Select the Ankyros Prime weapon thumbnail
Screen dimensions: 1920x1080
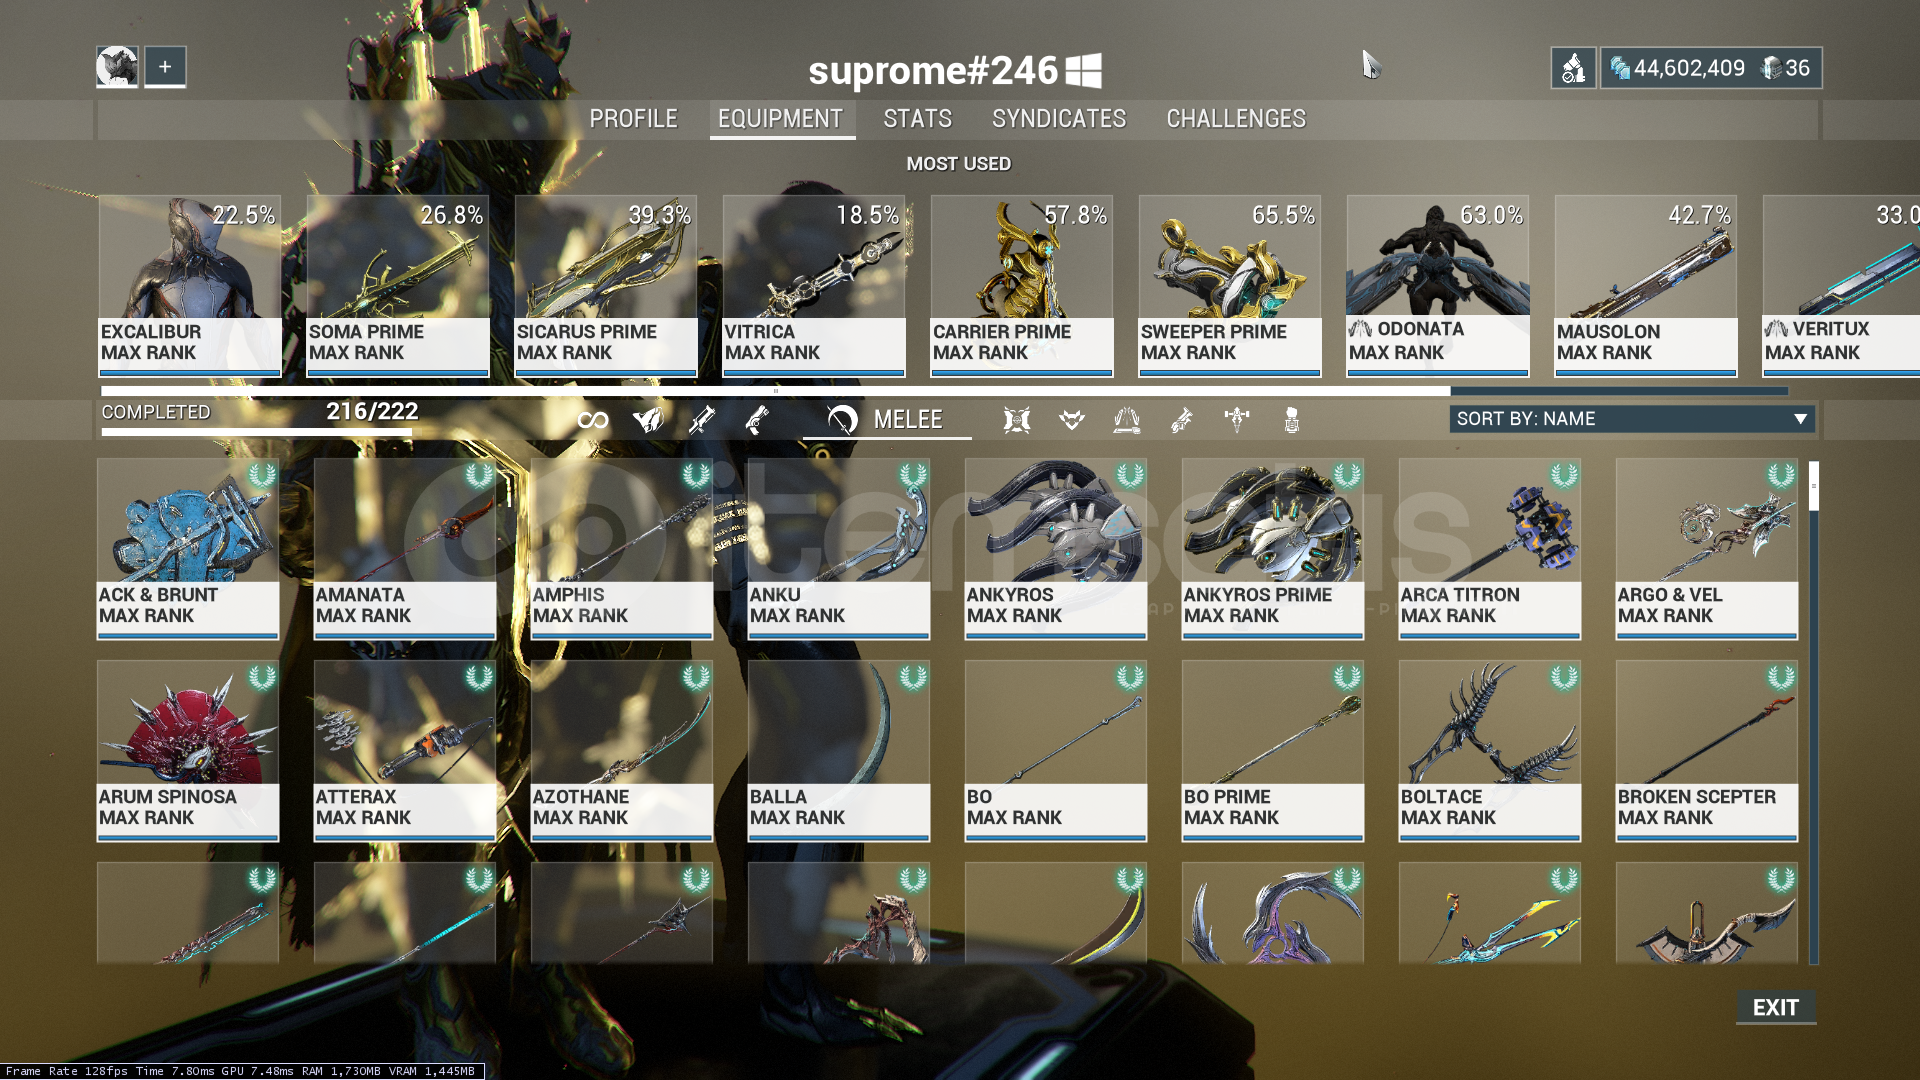(x=1272, y=549)
